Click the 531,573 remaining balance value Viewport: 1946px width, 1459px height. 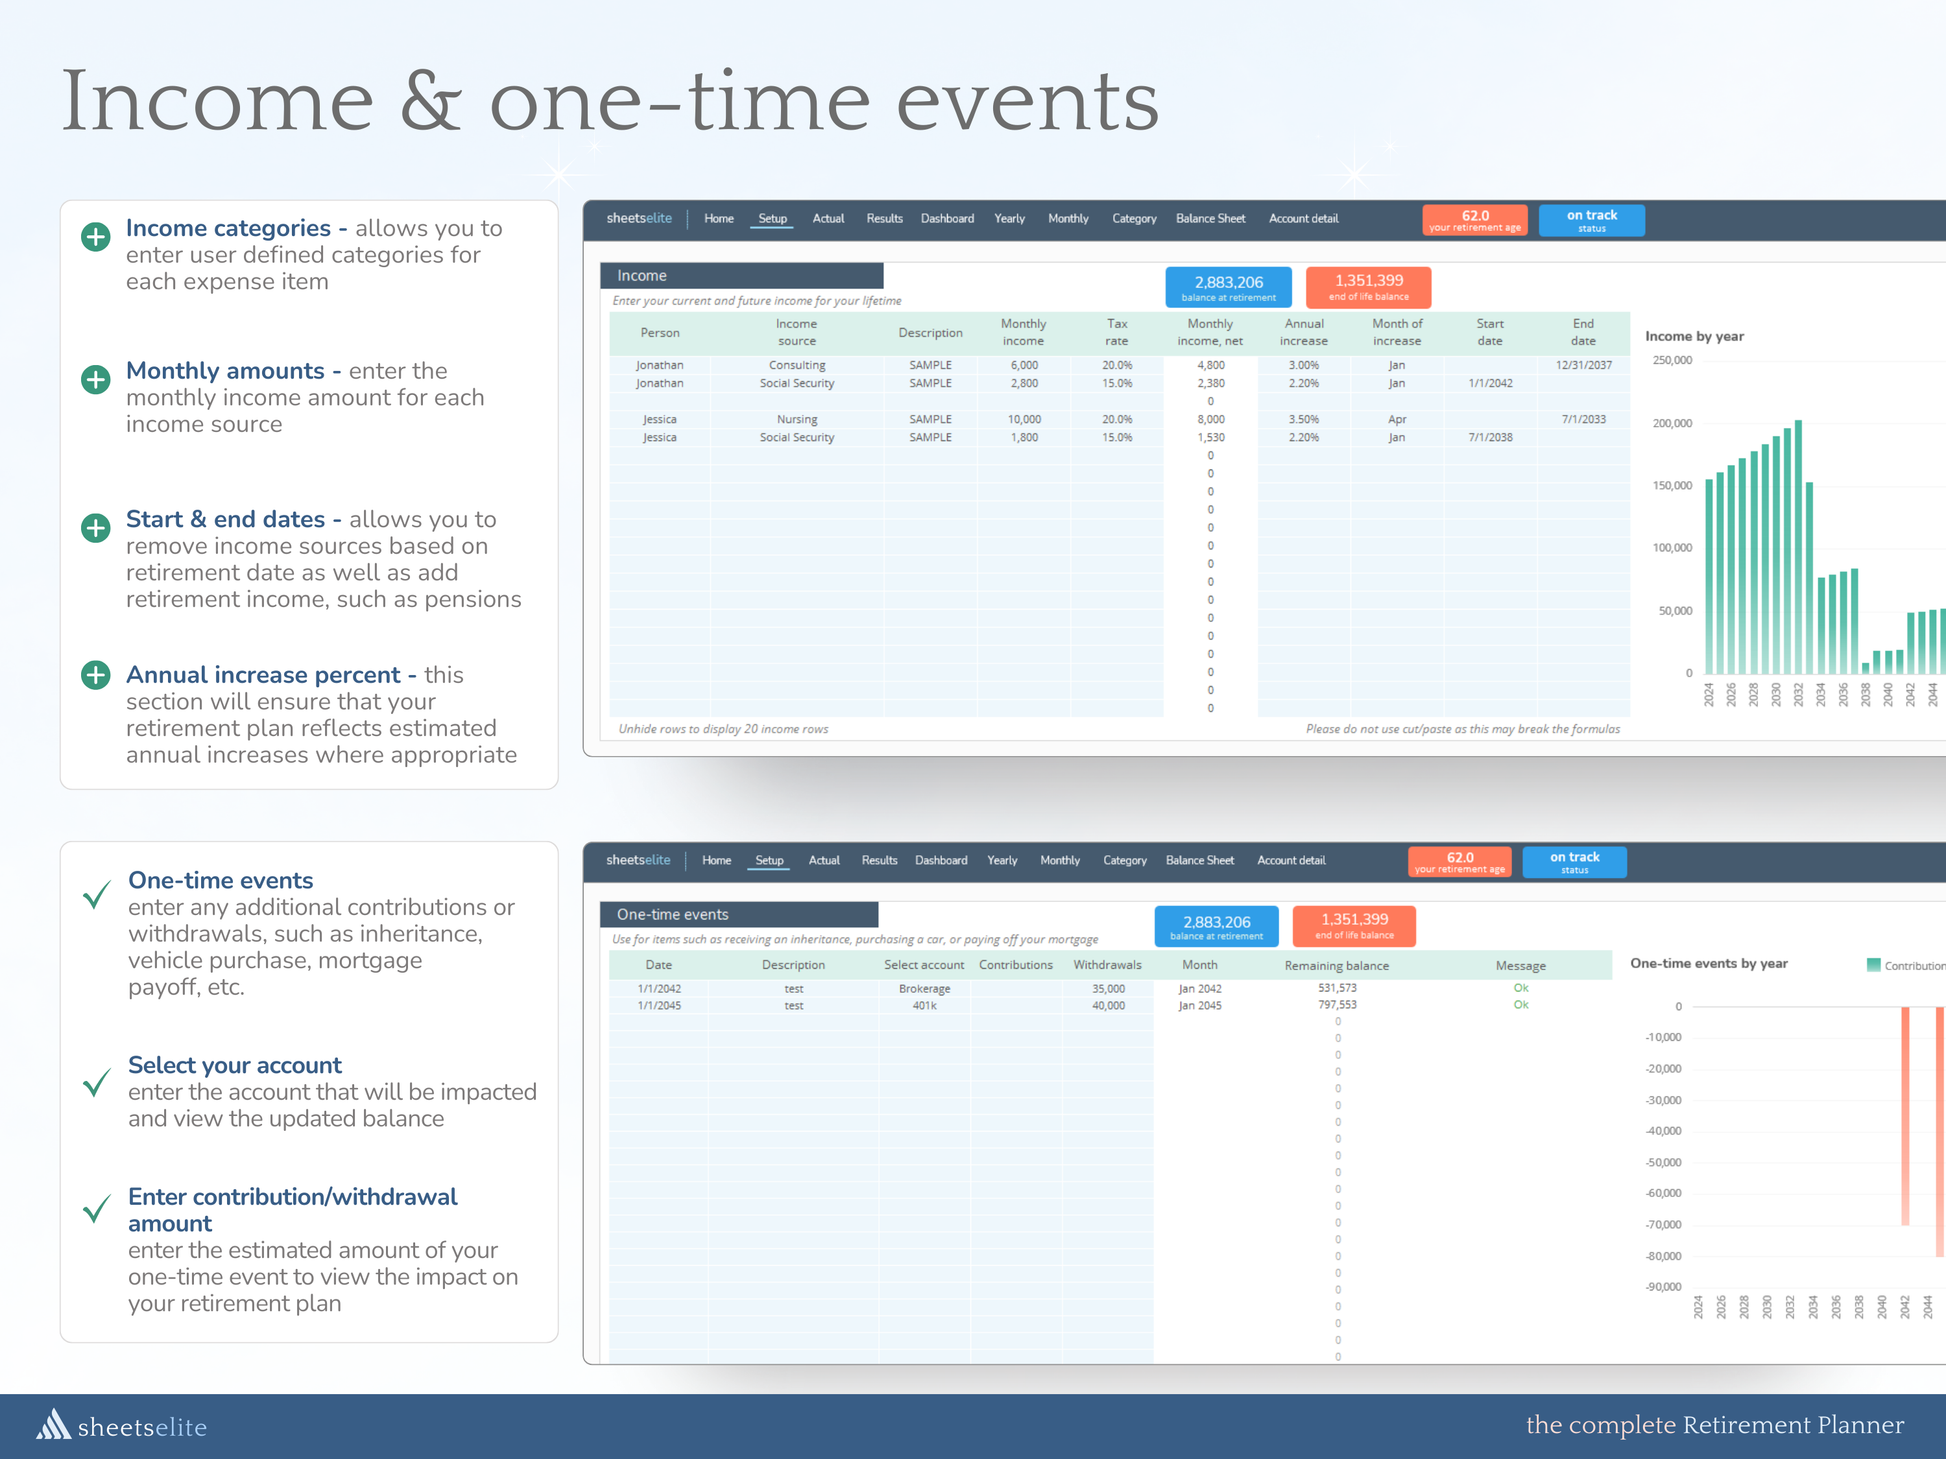[1337, 988]
